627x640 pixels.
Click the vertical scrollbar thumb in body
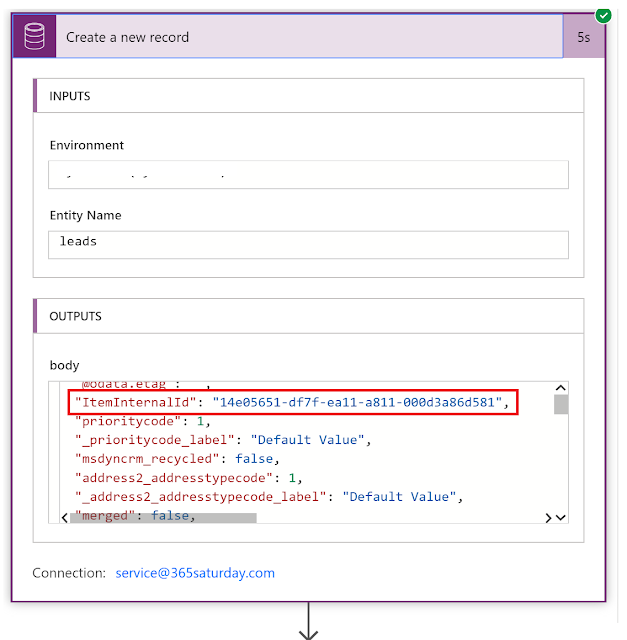(560, 404)
